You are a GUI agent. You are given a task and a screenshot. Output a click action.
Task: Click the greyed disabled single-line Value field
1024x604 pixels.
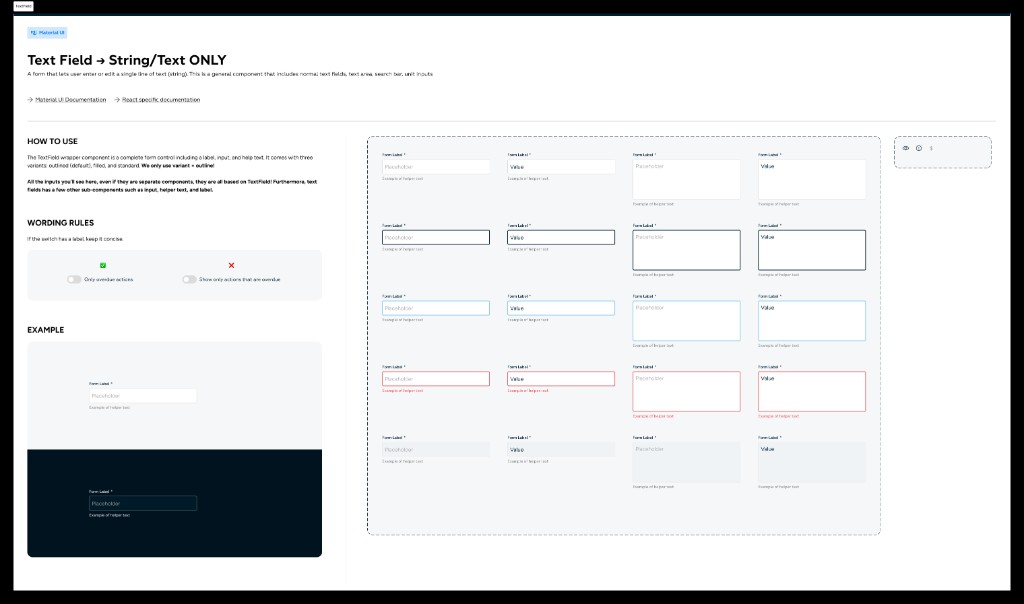coord(561,449)
